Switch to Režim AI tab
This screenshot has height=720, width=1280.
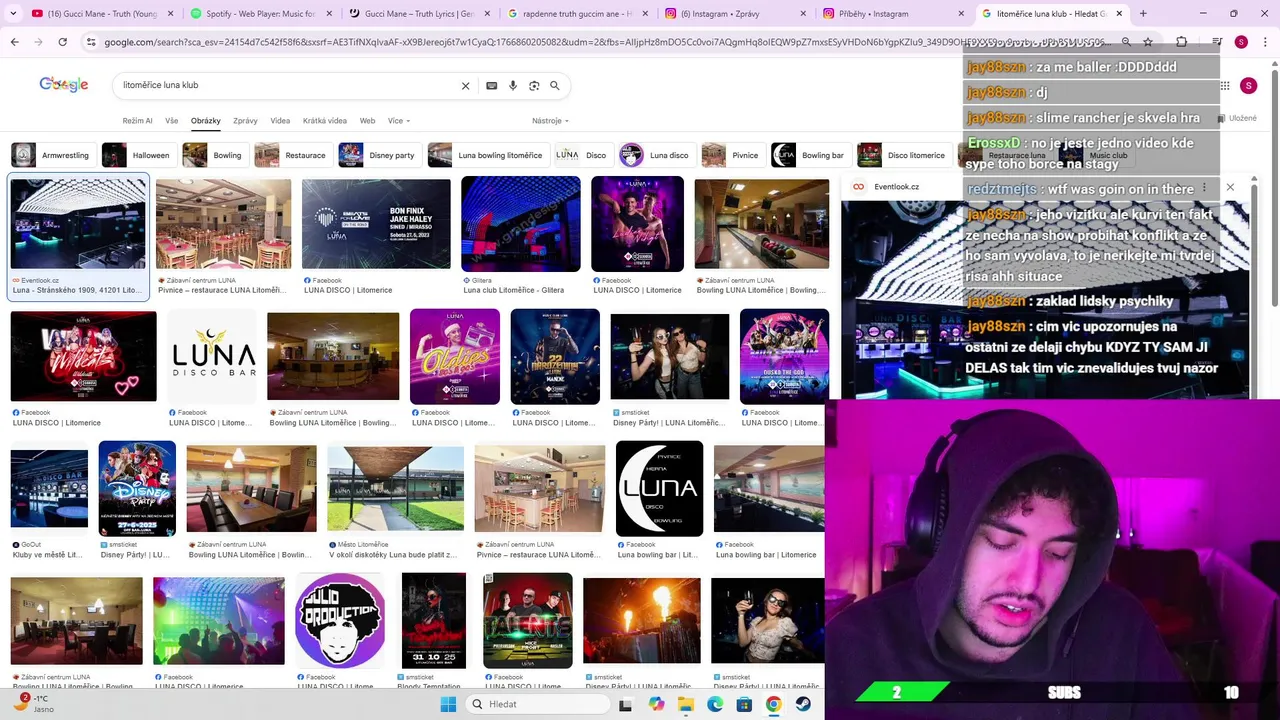tap(138, 121)
